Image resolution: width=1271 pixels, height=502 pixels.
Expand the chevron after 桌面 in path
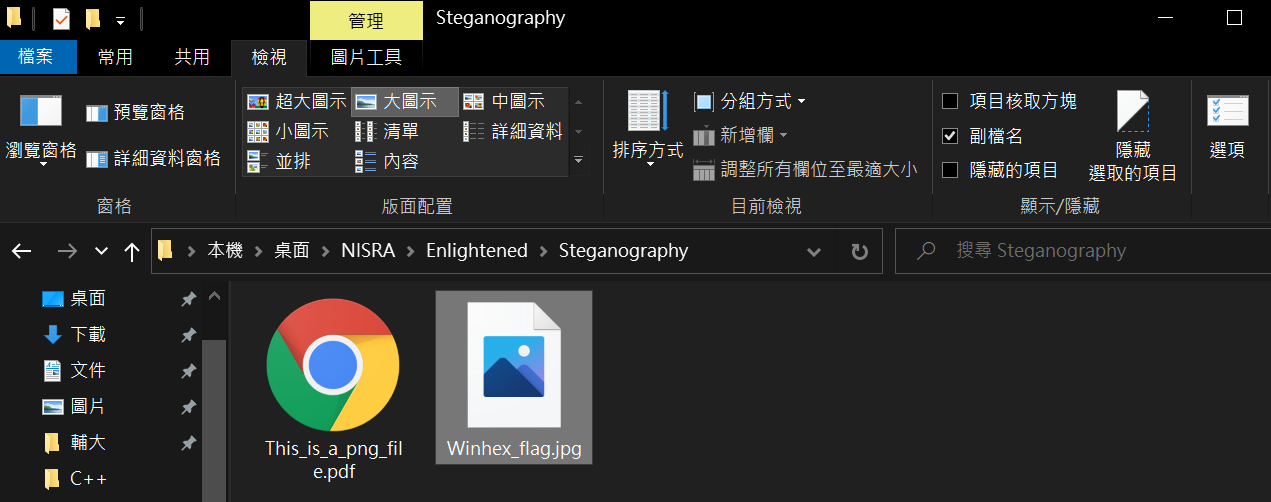[325, 251]
